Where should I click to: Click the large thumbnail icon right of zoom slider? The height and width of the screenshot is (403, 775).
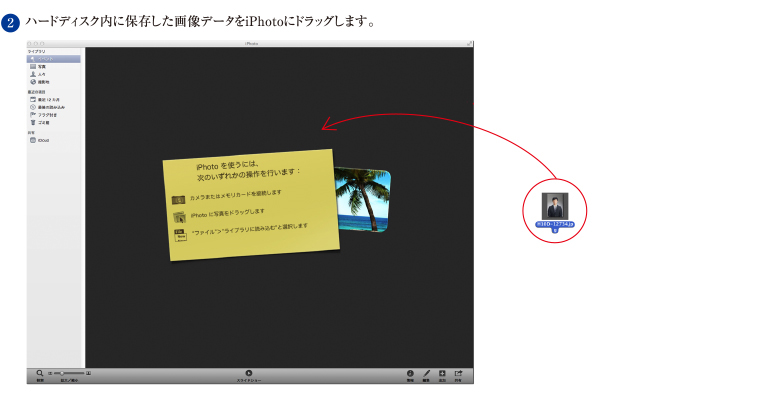click(88, 373)
